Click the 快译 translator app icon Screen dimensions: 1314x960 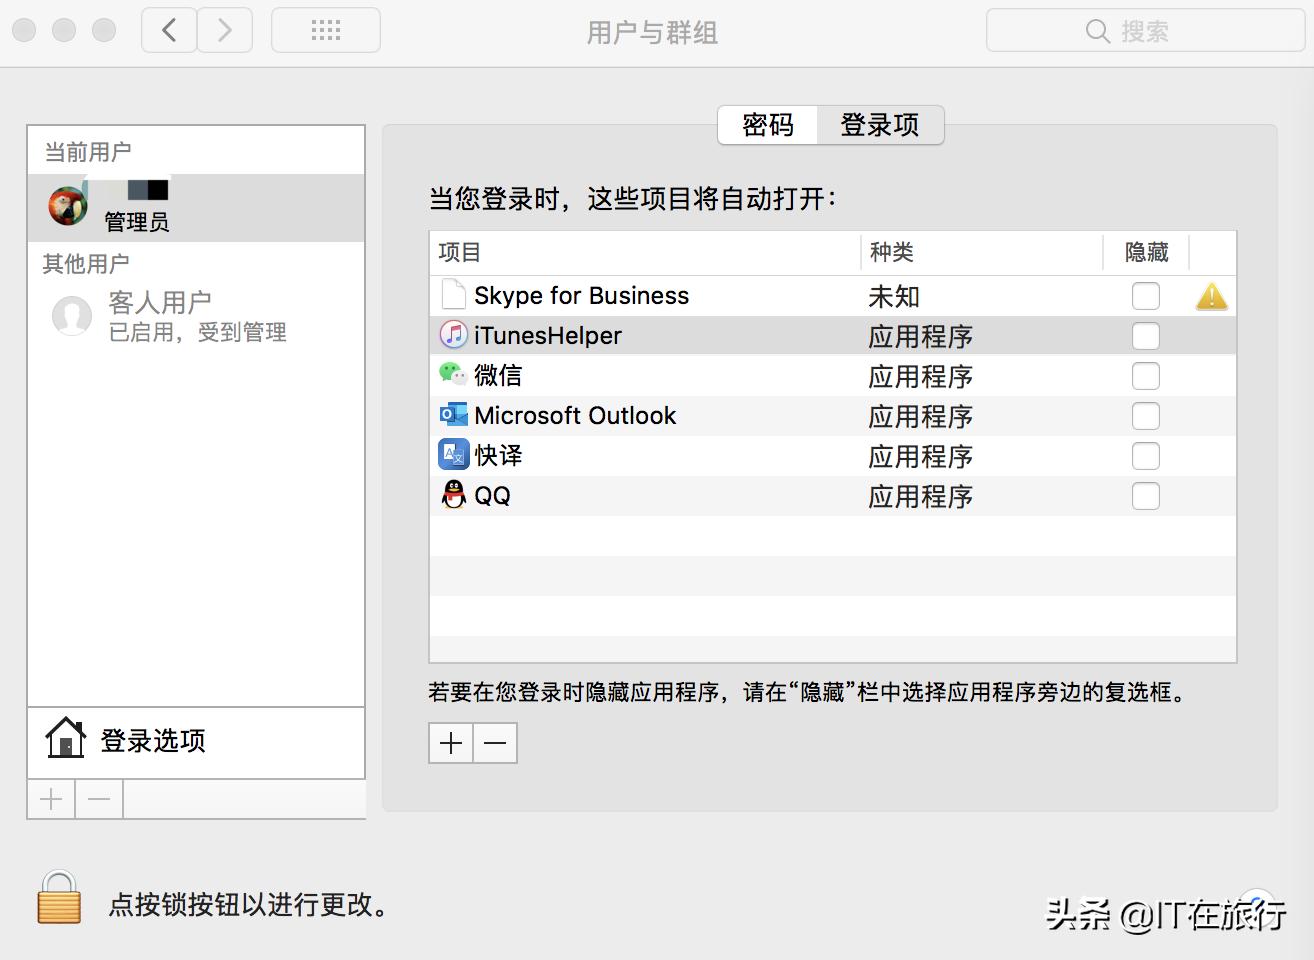(x=453, y=454)
